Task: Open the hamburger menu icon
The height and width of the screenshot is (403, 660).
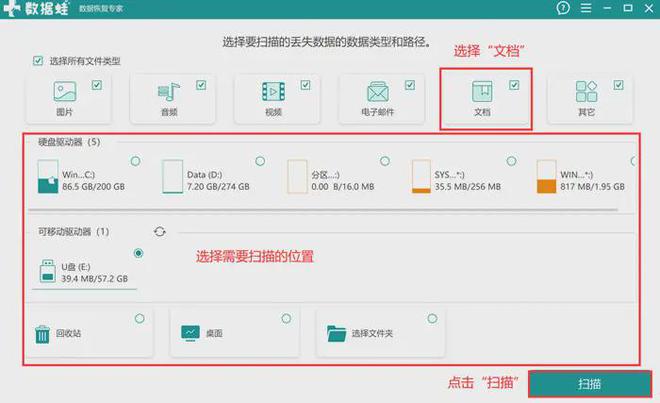Action: coord(586,8)
